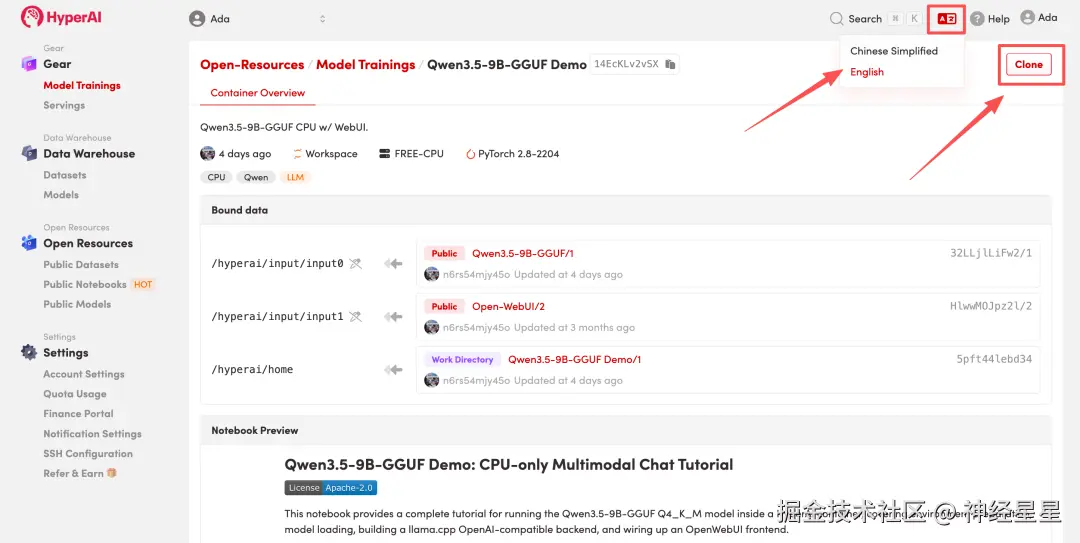
Task: Open Account Settings
Action: coord(84,374)
